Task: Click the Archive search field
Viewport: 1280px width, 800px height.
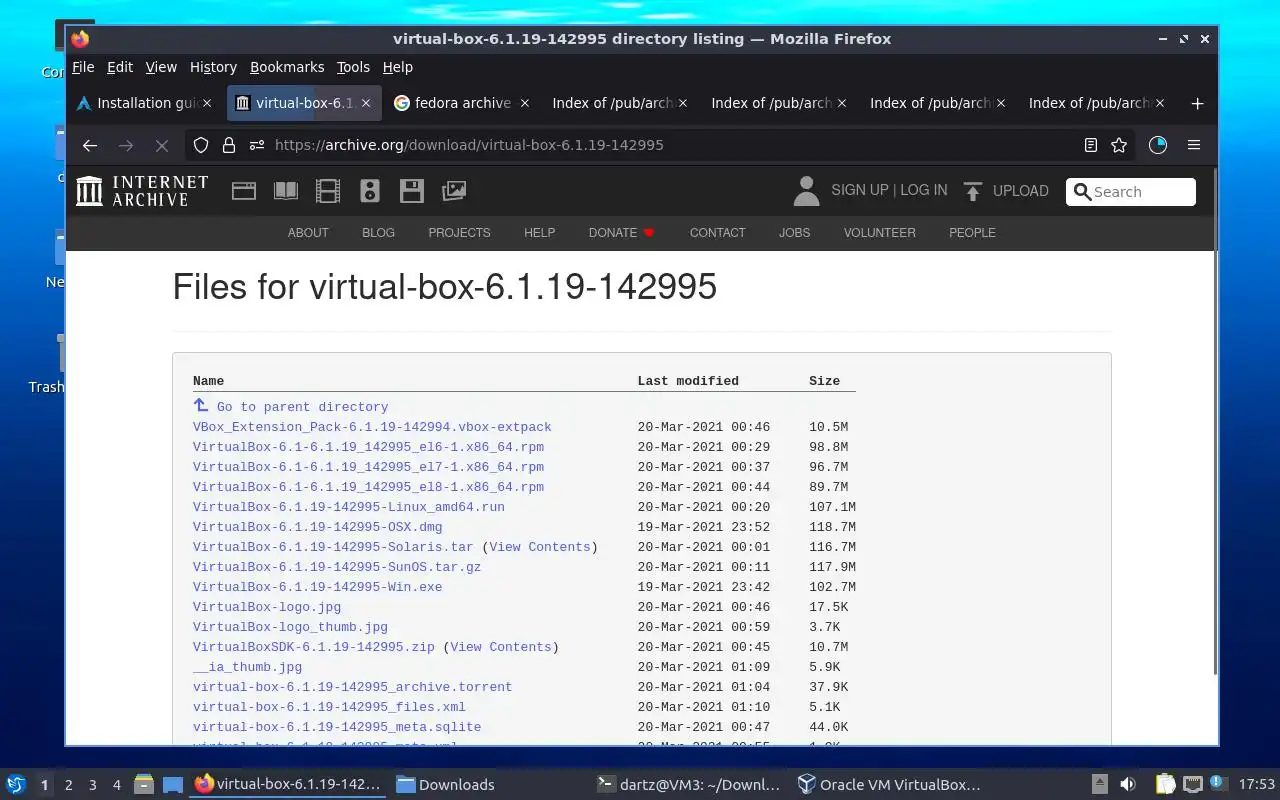Action: [x=1131, y=192]
